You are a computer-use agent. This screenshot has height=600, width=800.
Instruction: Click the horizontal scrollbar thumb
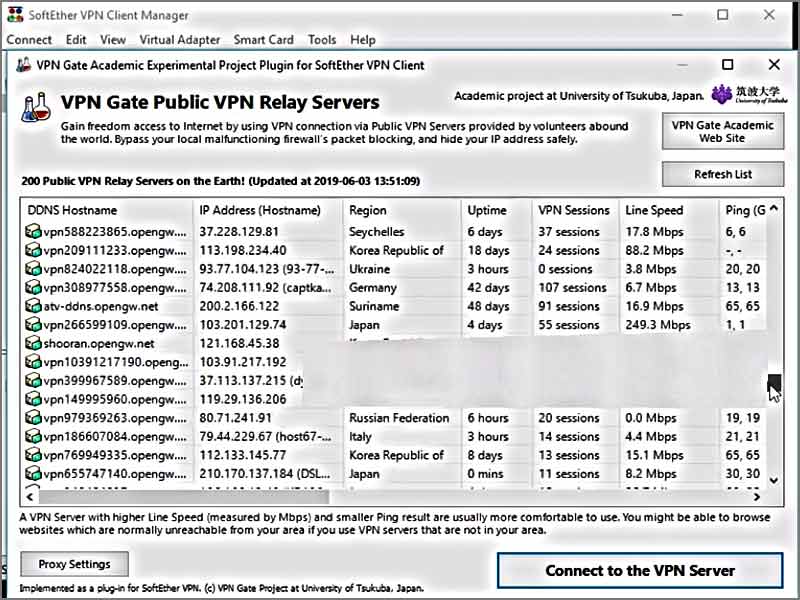[x=184, y=496]
